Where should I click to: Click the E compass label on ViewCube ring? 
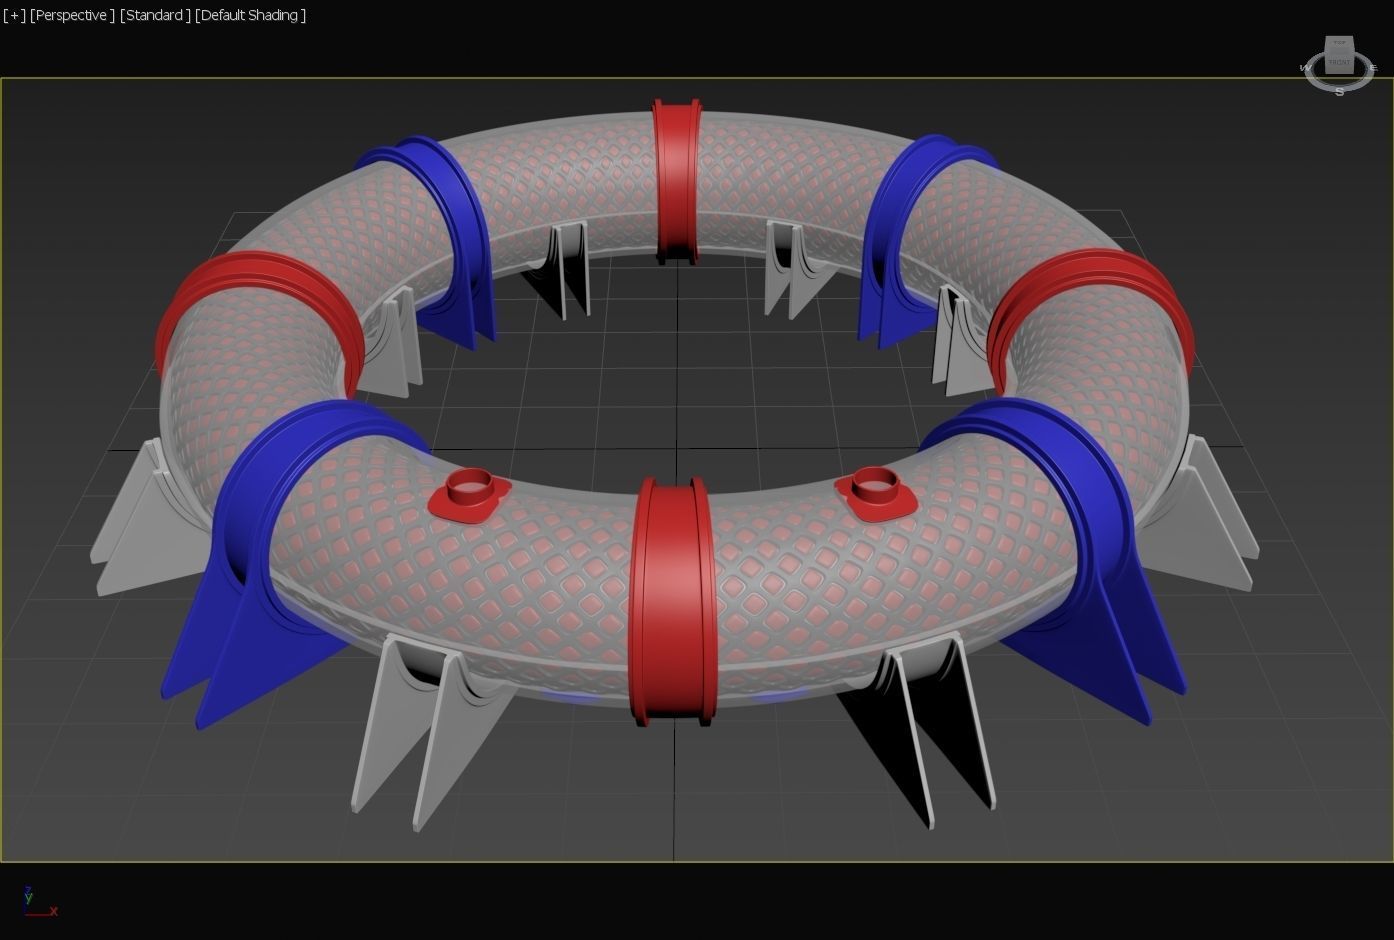pyautogui.click(x=1373, y=68)
